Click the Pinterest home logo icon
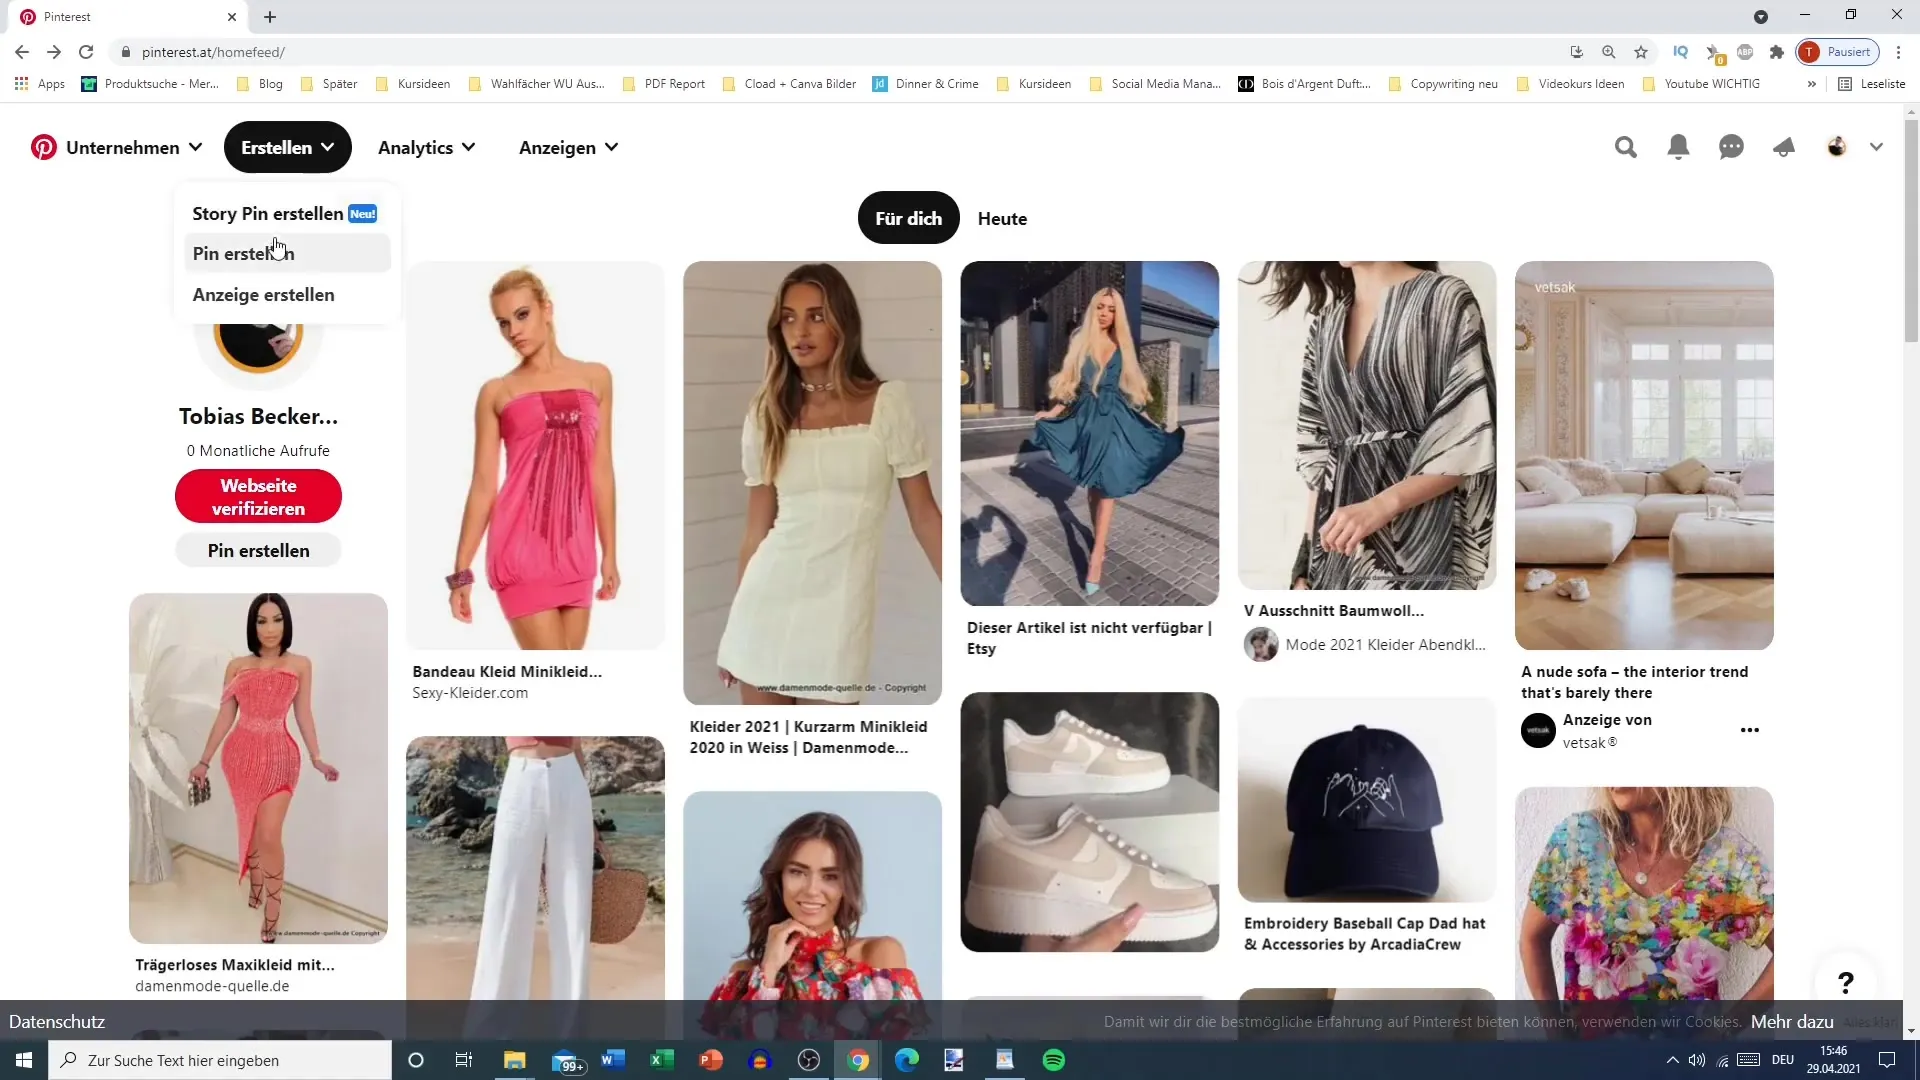Screen dimensions: 1920x1080 point(44,146)
